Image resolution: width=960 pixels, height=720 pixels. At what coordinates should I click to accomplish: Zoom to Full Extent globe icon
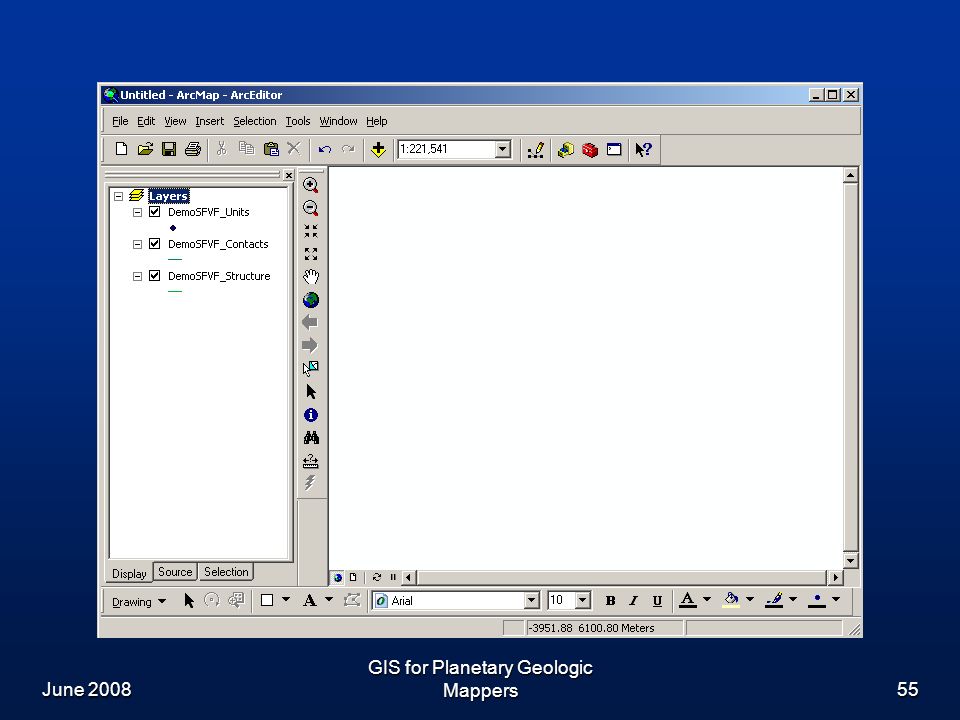coord(311,300)
